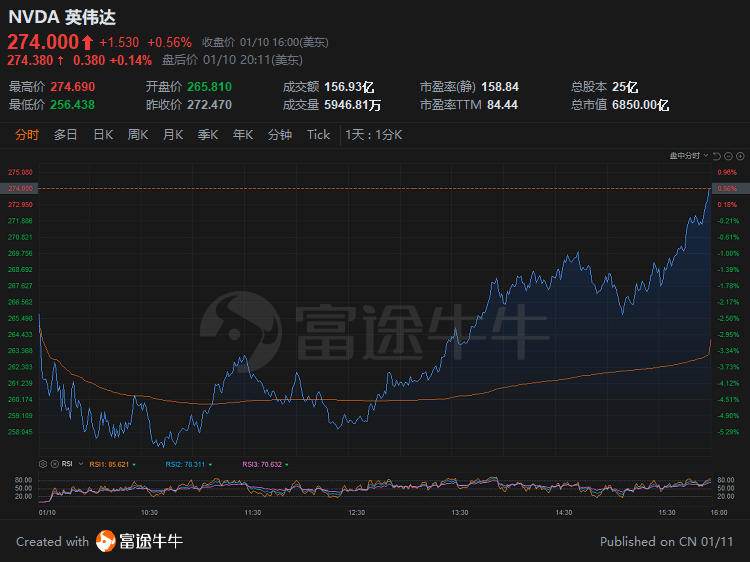This screenshot has width=750, height=562.
Task: Click the NVDA 英伟达 stock title
Action: point(62,18)
